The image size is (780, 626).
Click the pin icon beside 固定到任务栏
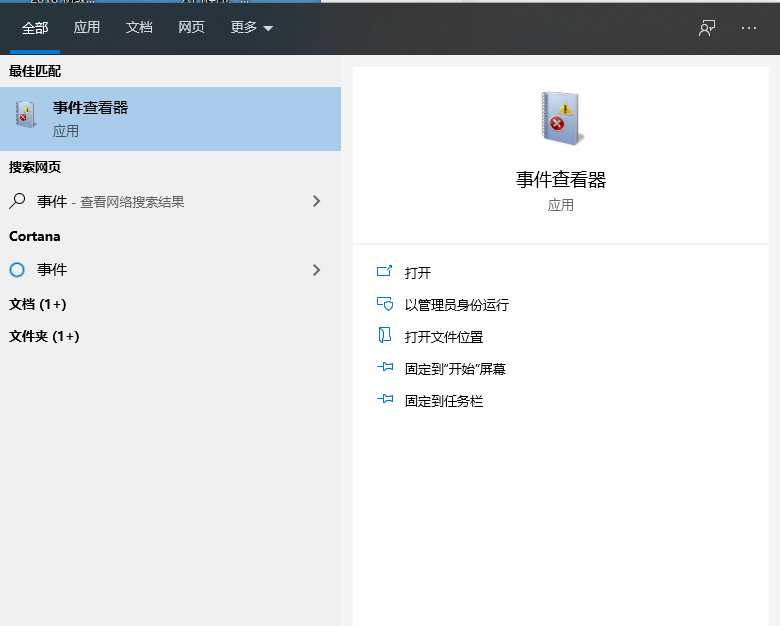[x=385, y=399]
